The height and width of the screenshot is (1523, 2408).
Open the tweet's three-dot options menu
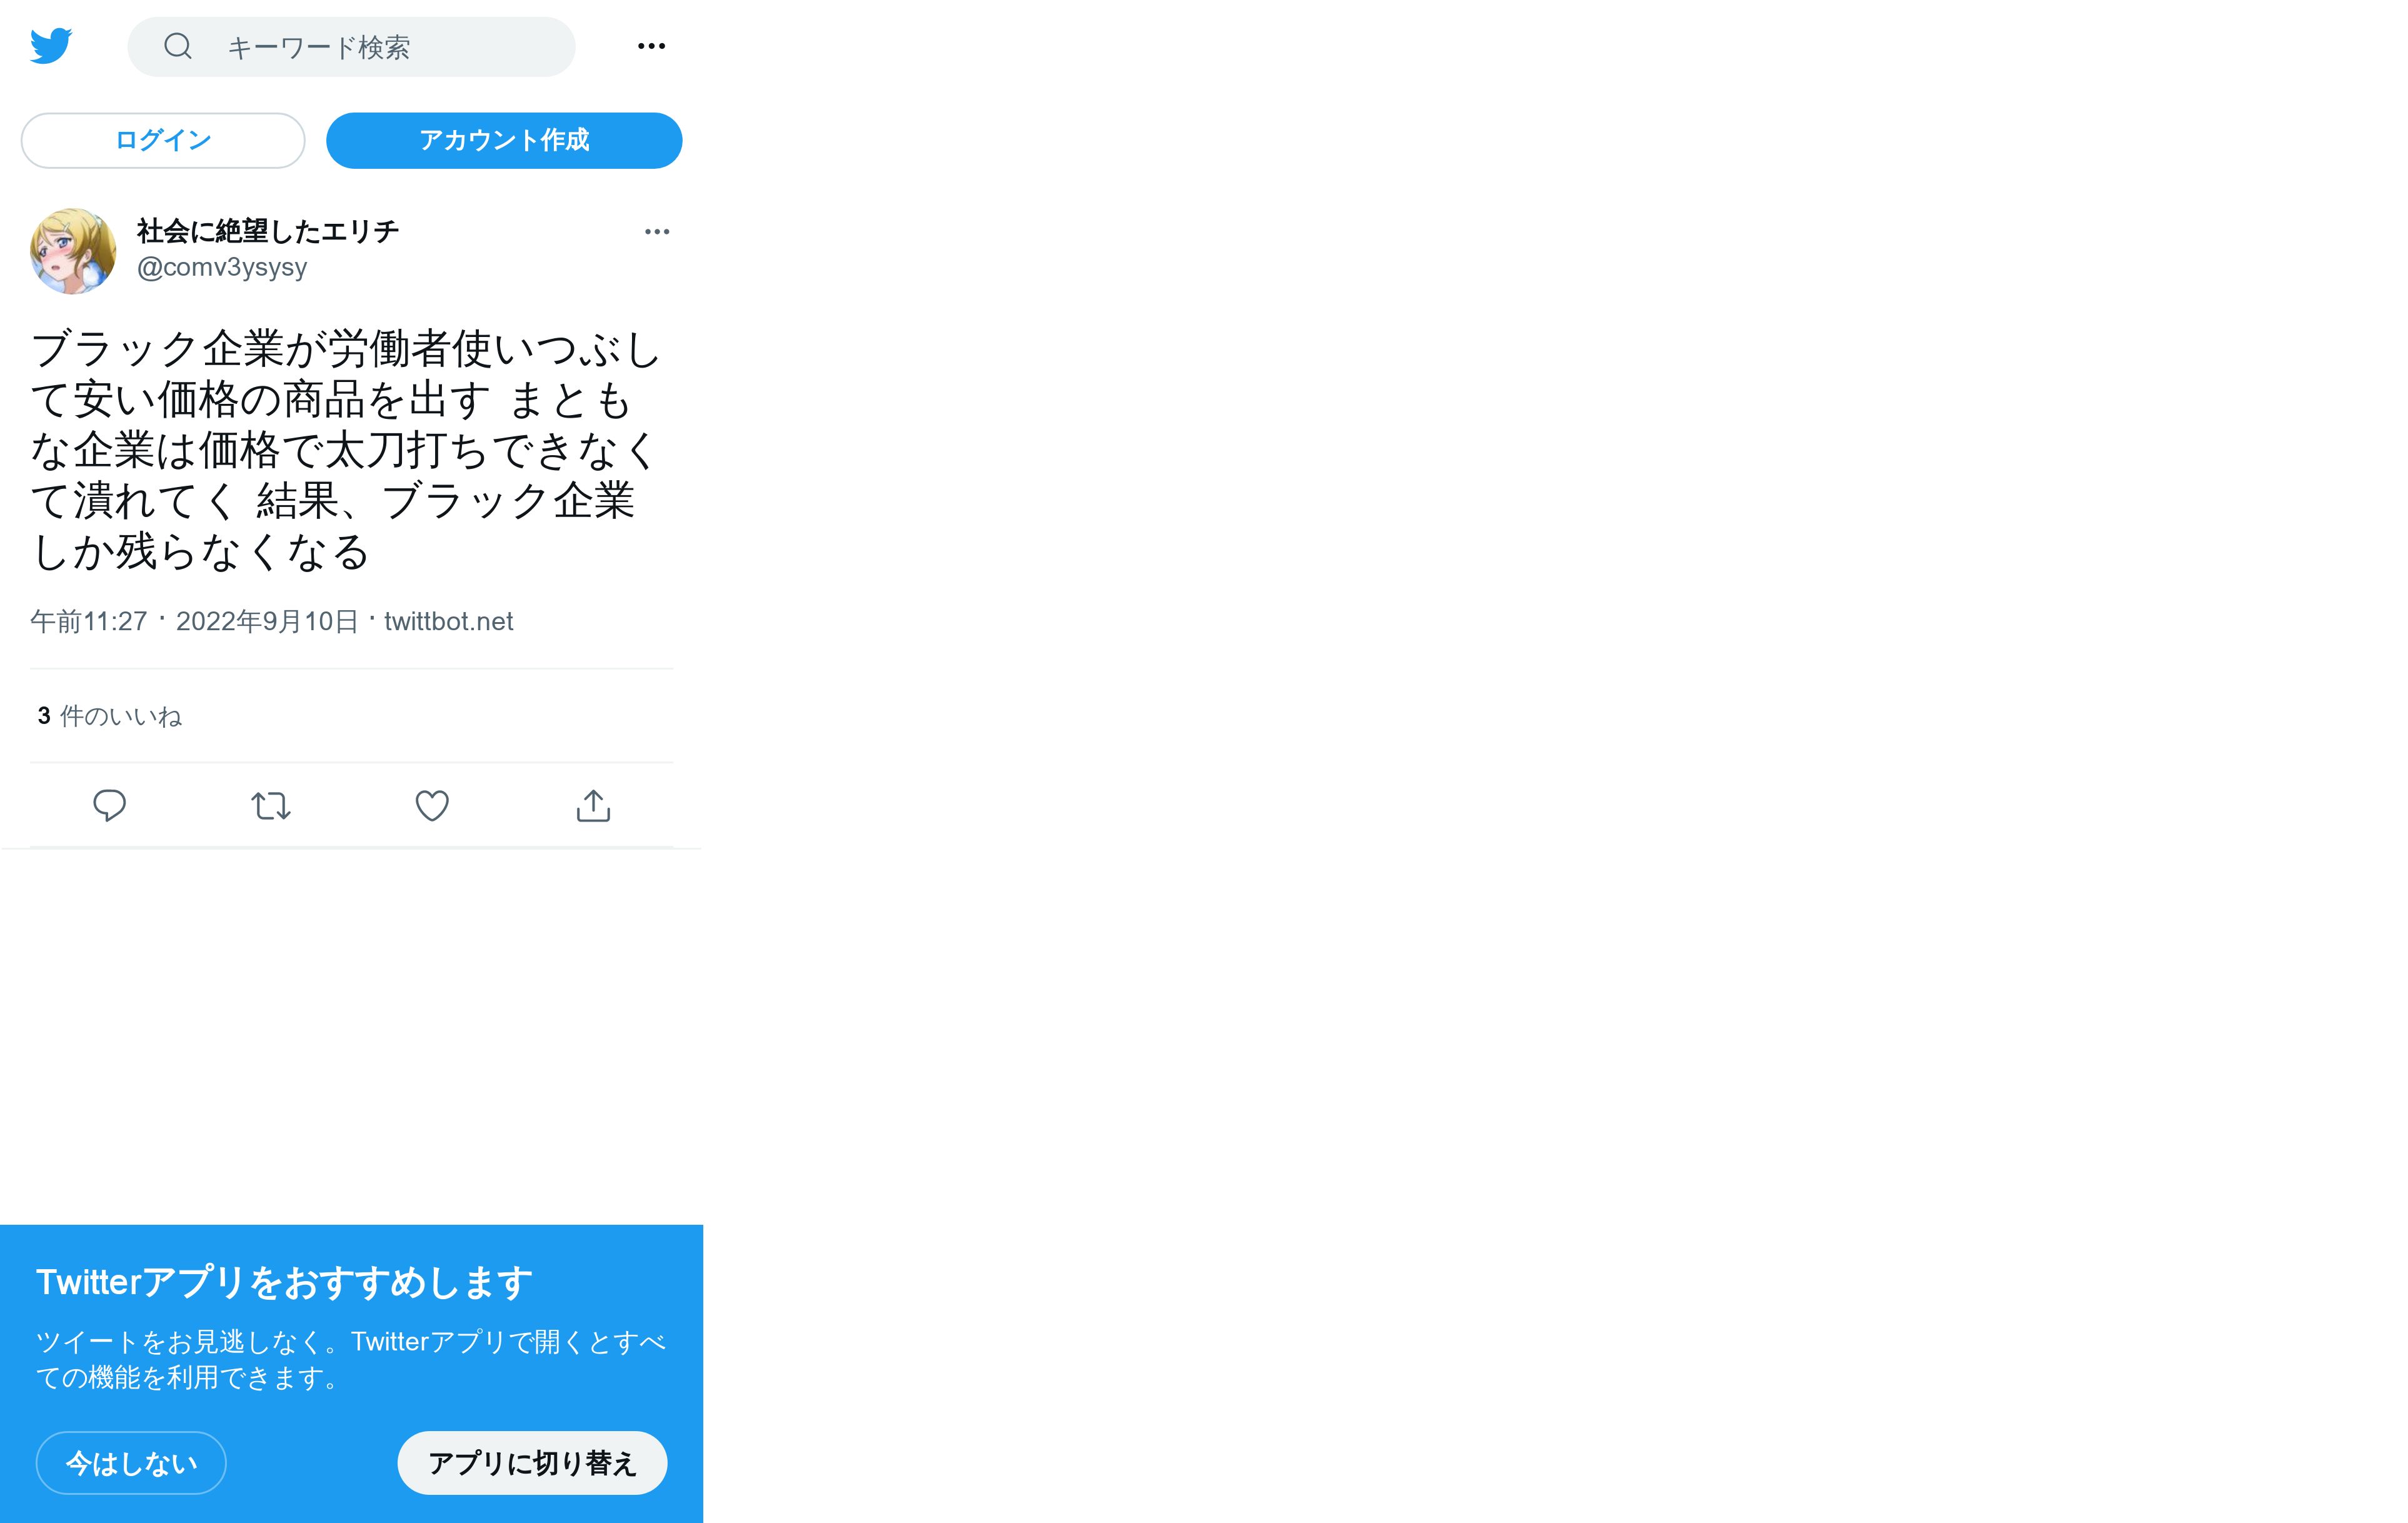click(657, 232)
